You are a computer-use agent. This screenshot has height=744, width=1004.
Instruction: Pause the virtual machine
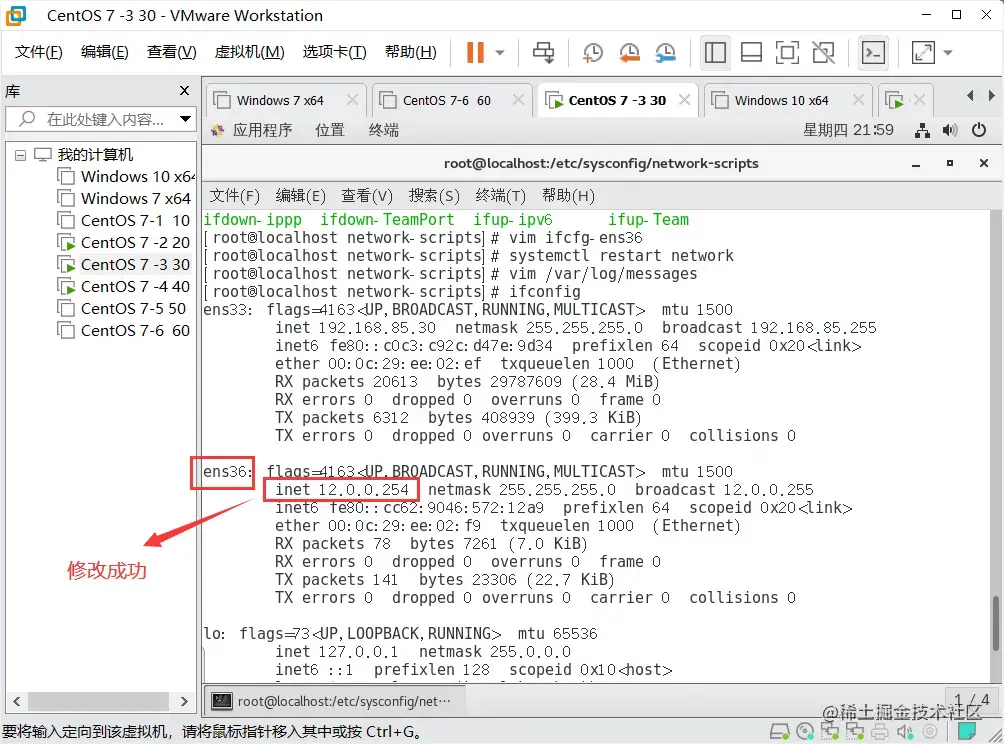coord(475,53)
